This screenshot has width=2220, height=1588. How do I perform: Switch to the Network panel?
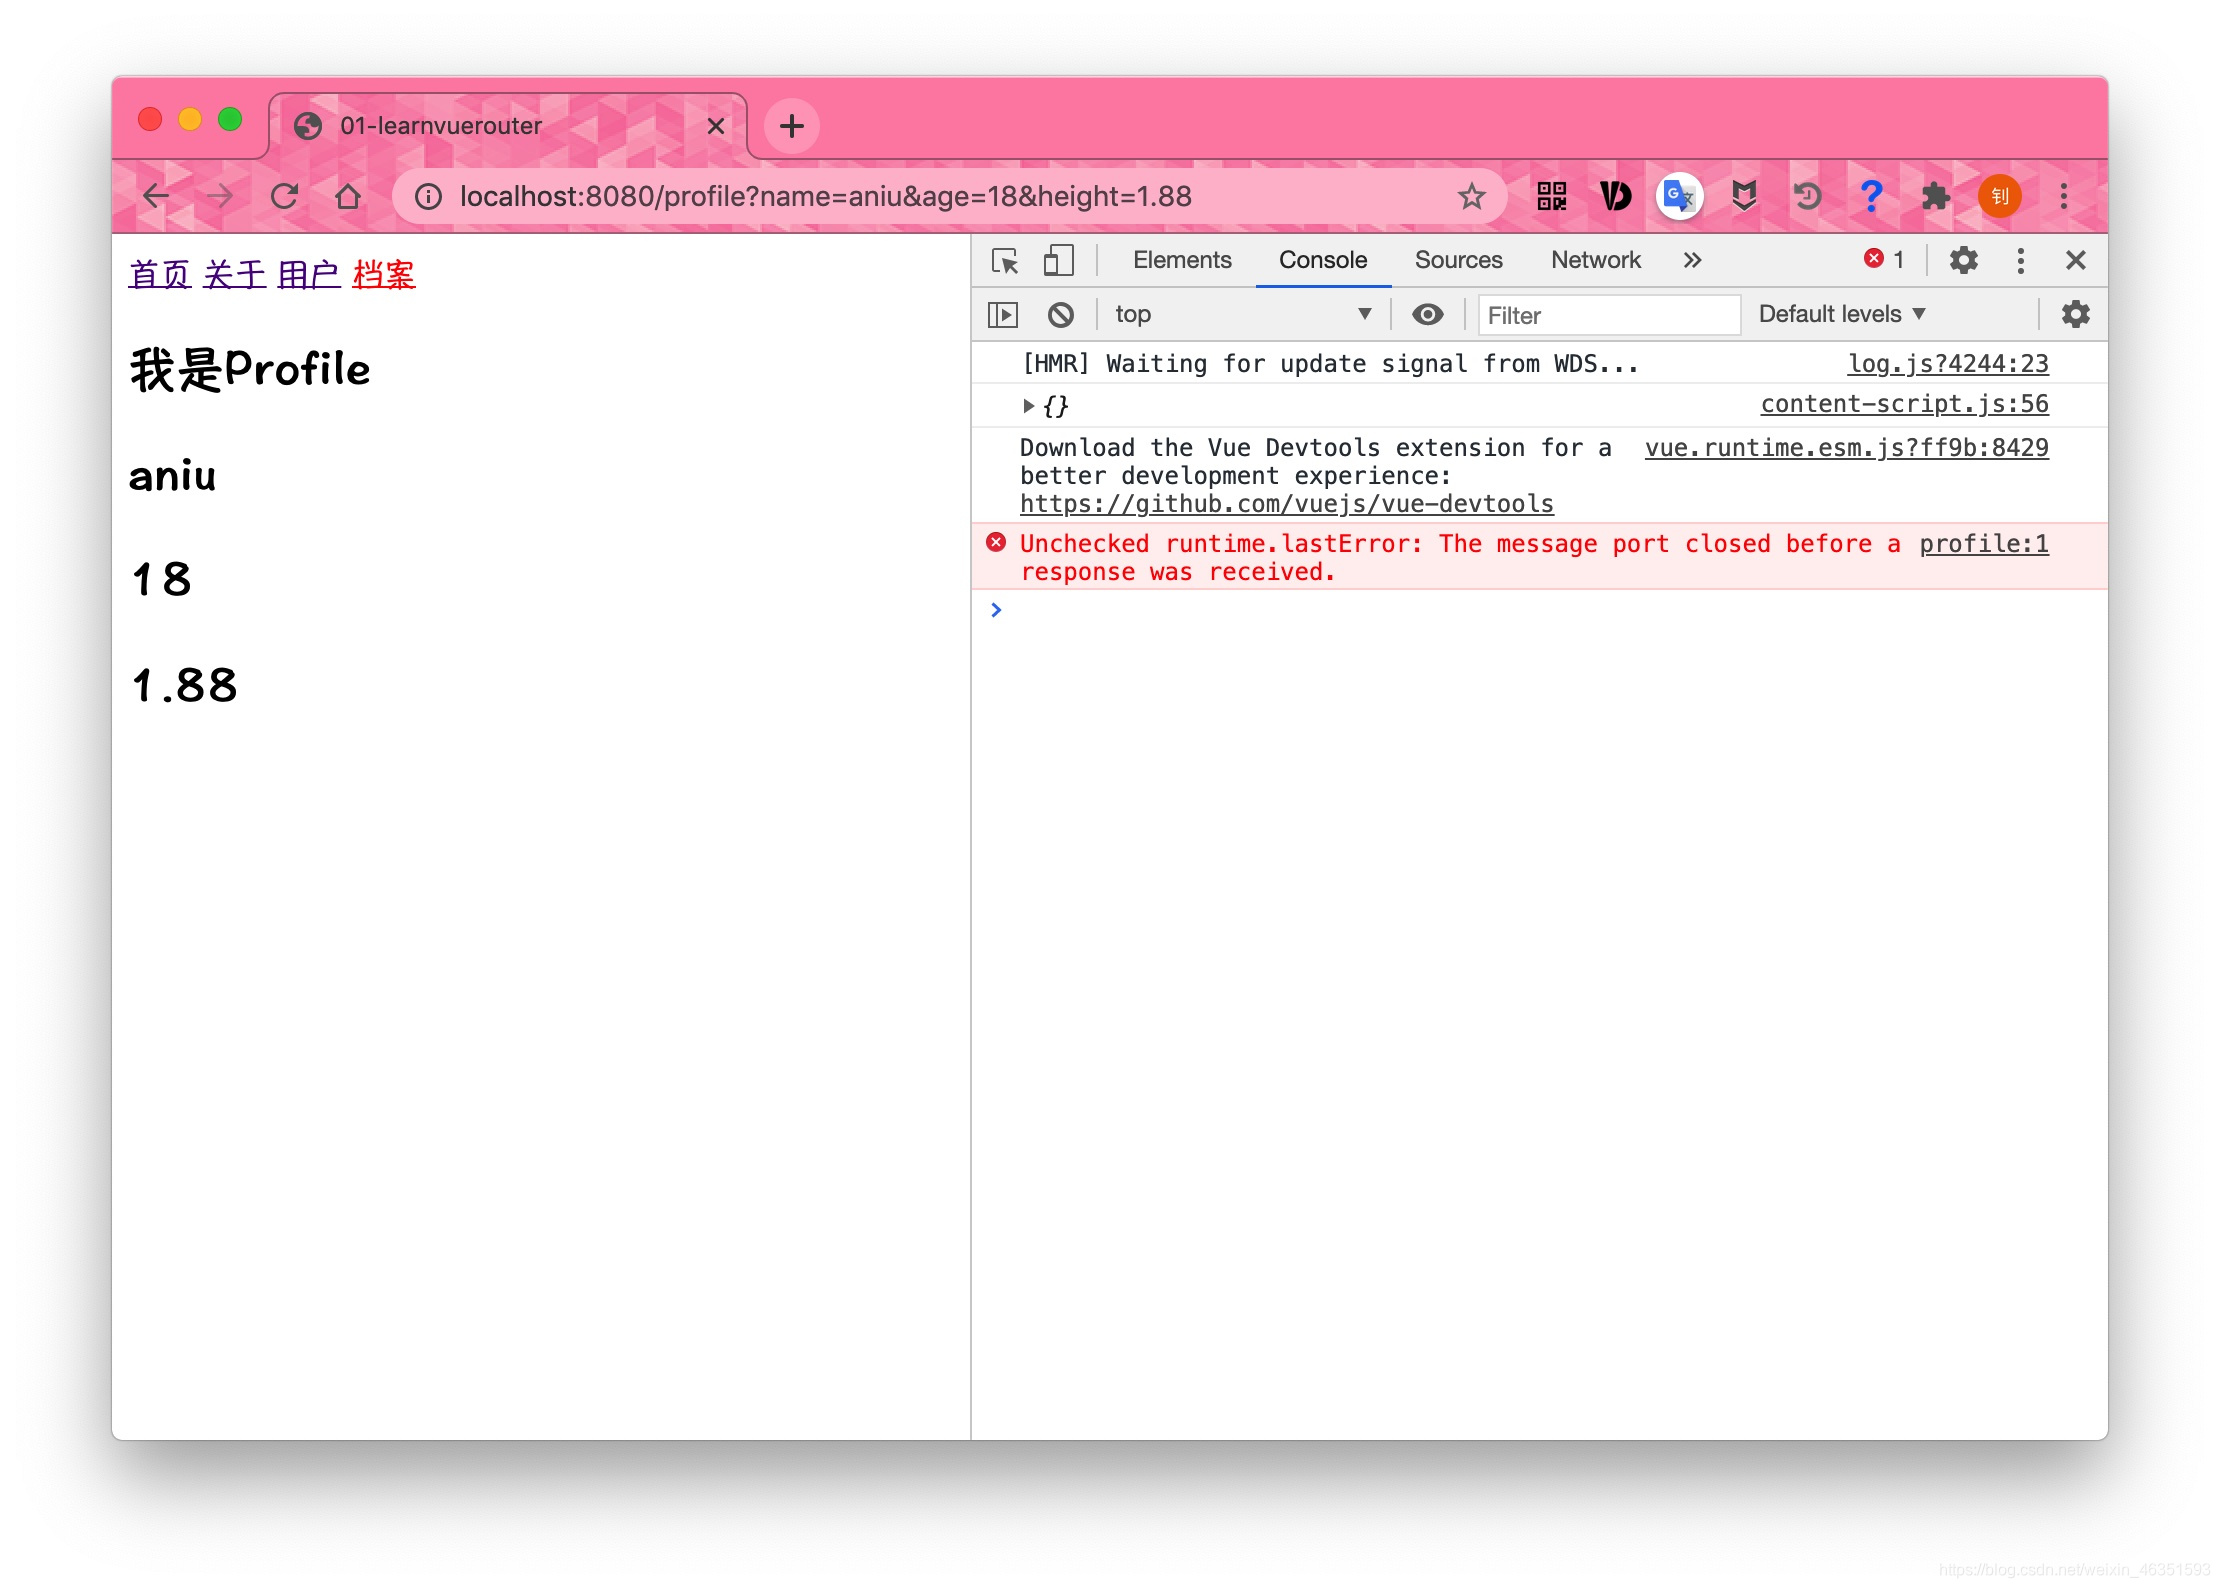click(x=1595, y=260)
